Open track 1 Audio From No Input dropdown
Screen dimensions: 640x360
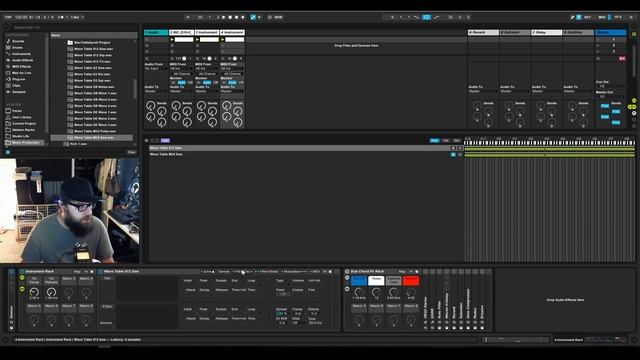coord(156,69)
